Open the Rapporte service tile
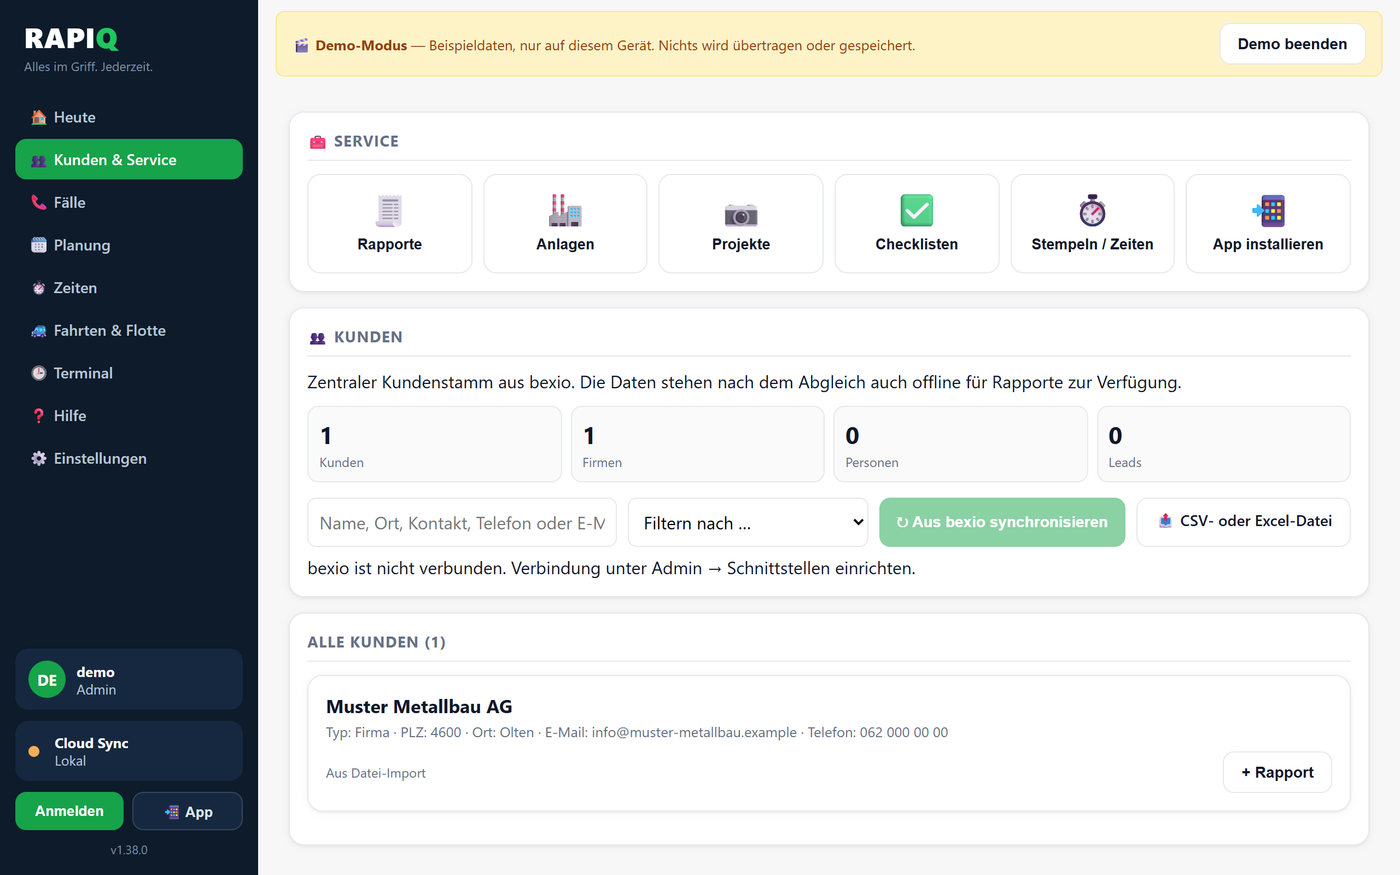This screenshot has width=1400, height=875. click(x=389, y=223)
